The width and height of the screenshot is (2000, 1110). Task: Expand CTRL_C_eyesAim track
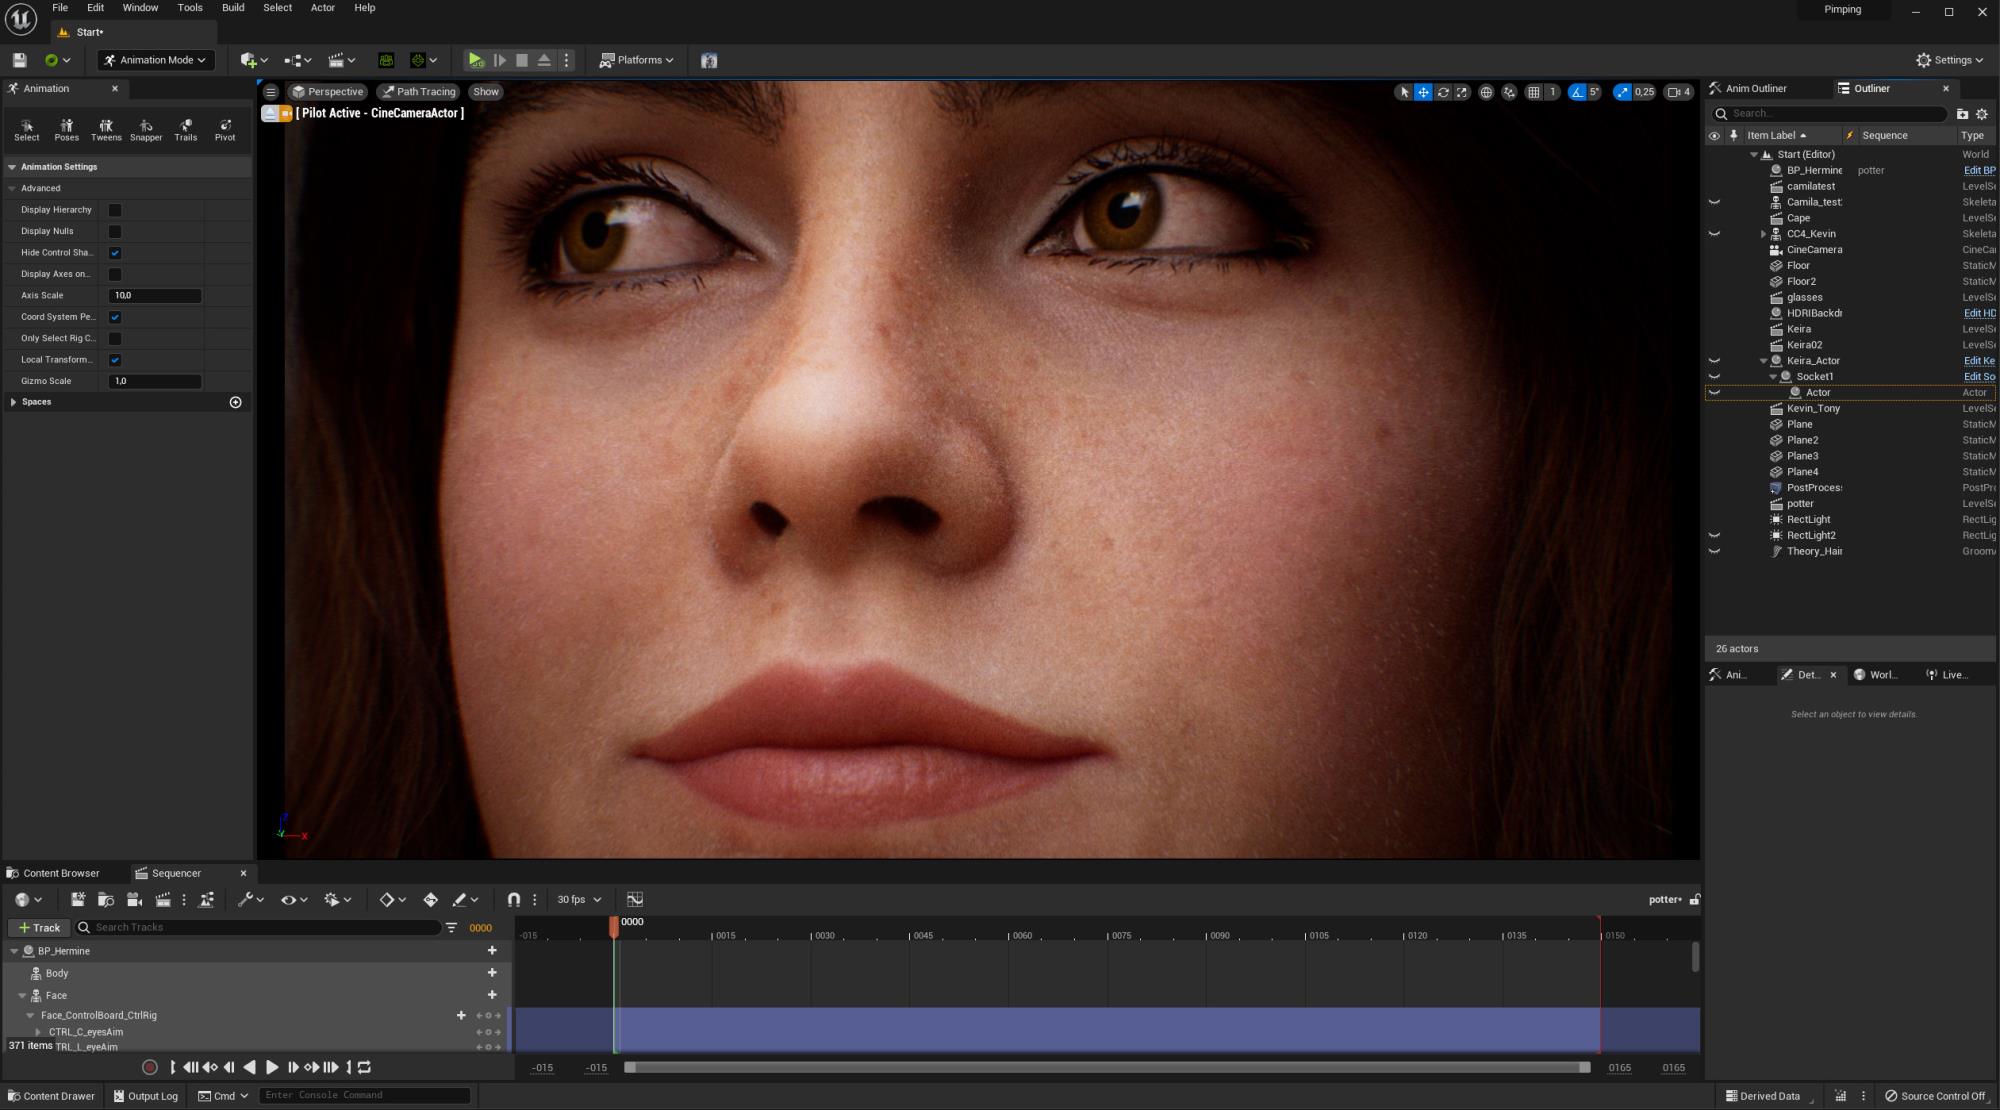coord(38,1032)
